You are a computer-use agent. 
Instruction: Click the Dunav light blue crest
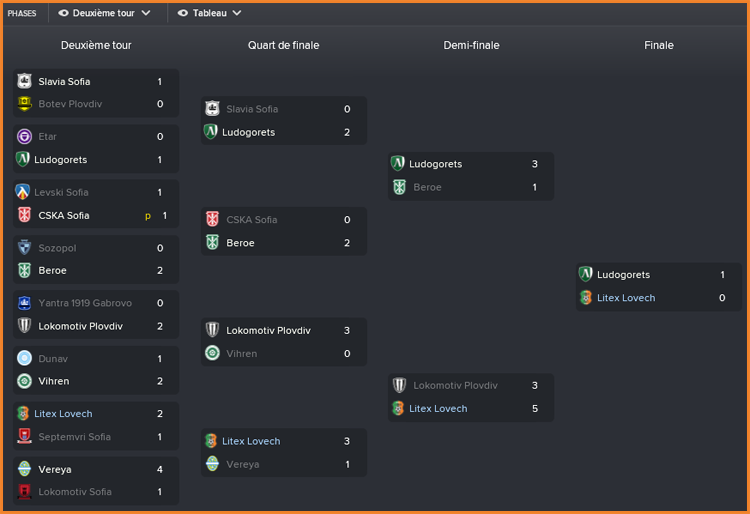tap(24, 358)
